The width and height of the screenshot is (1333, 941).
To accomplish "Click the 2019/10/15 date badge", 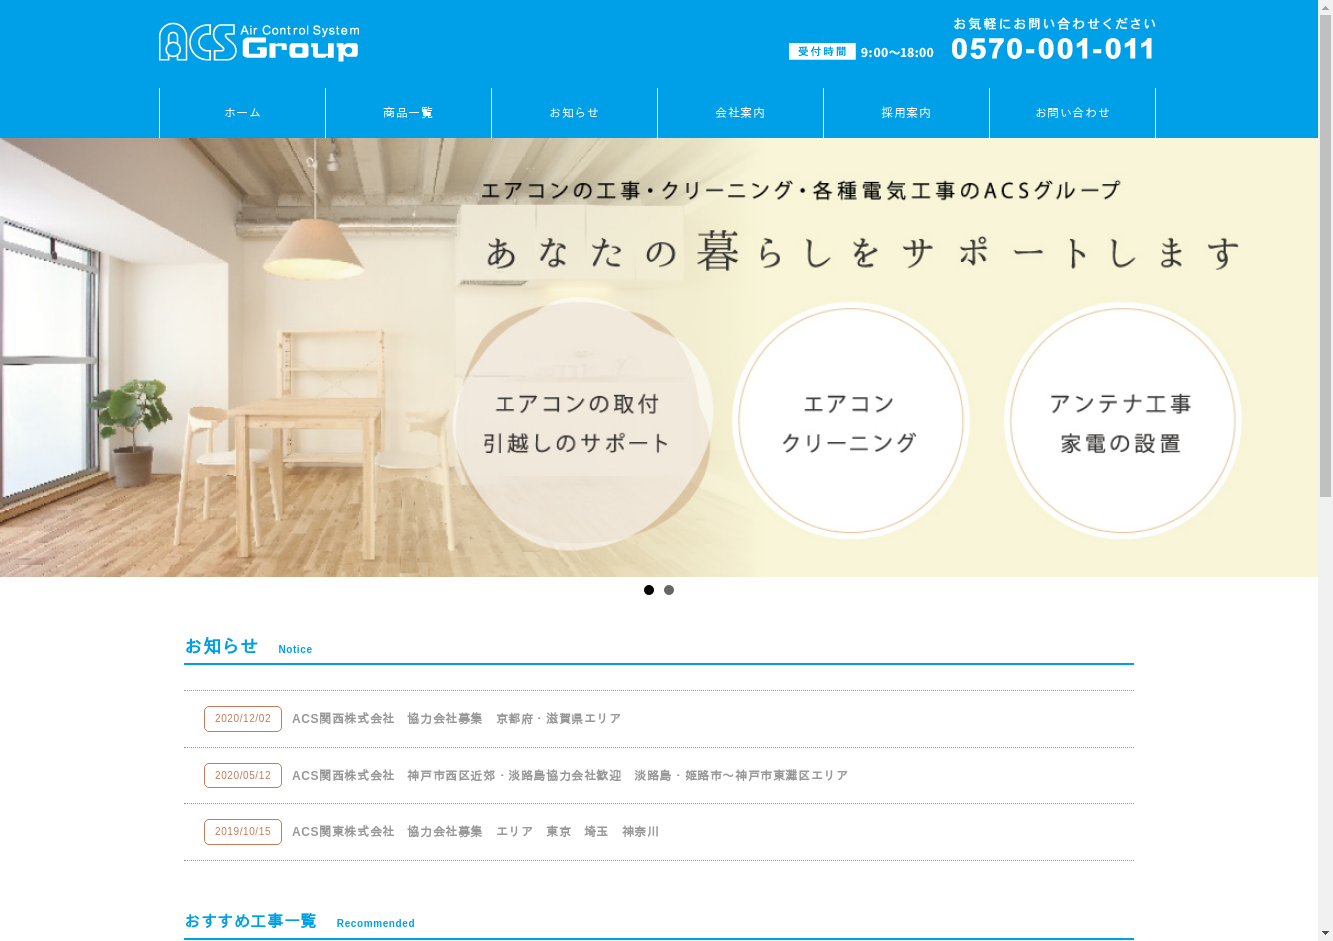I will click(243, 832).
